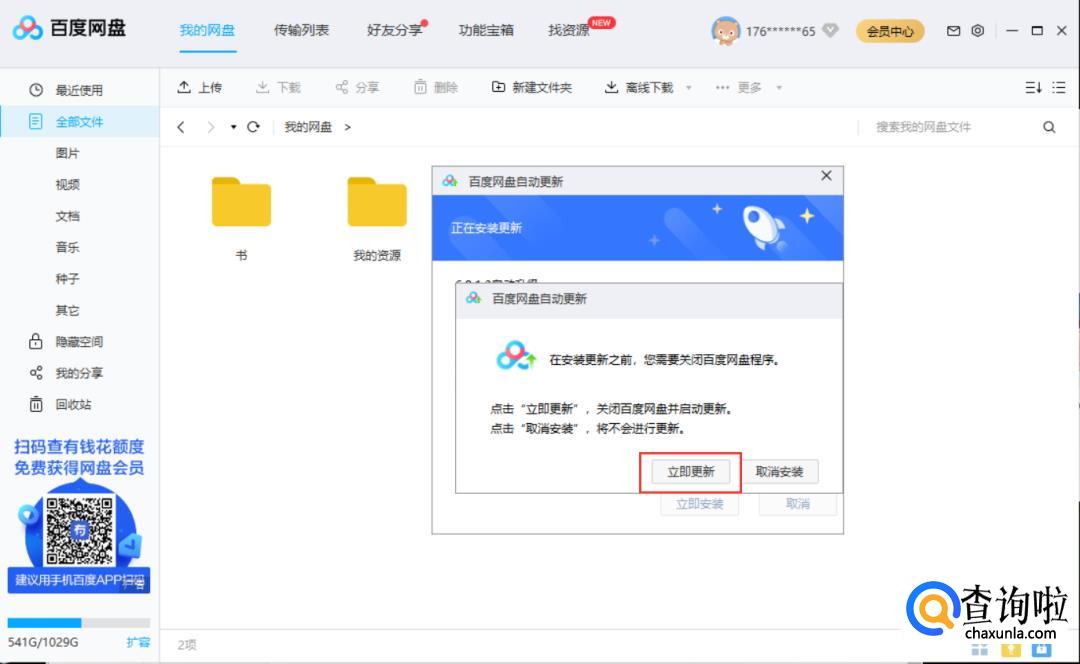1080x664 pixels.
Task: Go forward with the right arrow
Action: coord(211,127)
